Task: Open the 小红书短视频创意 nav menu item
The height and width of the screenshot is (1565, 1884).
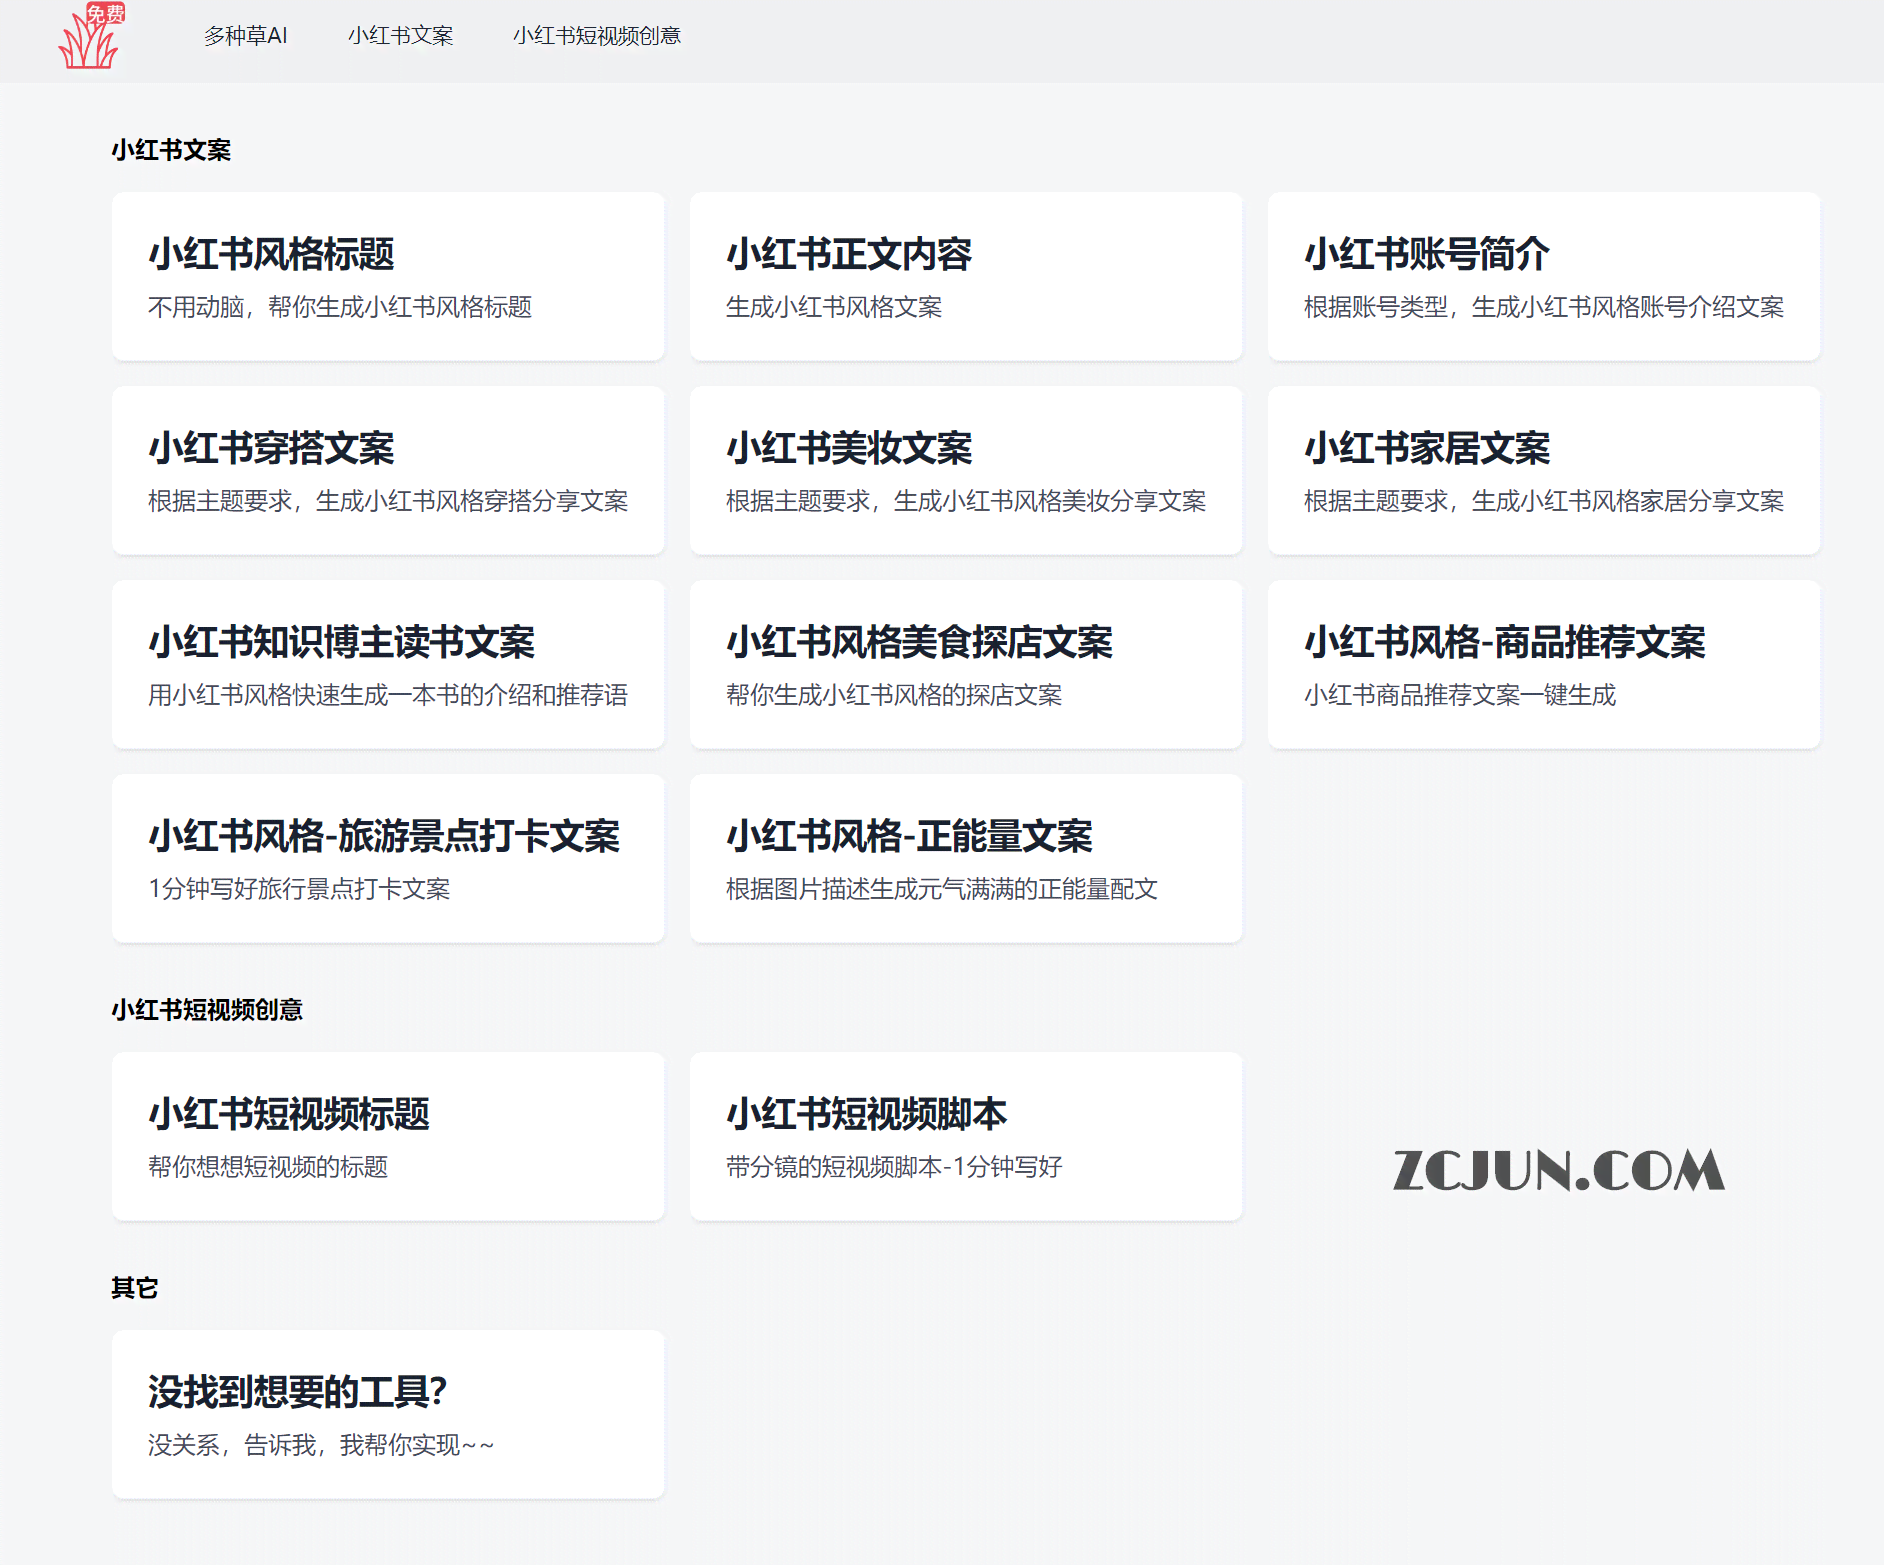Action: click(x=597, y=36)
